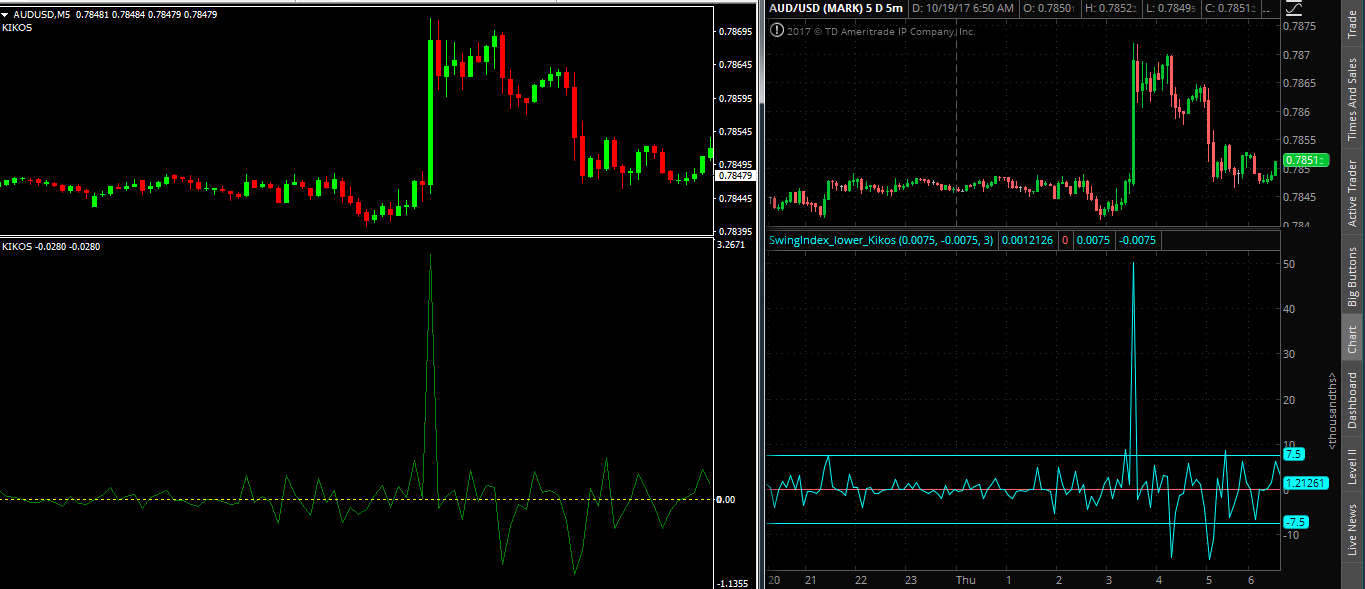
Task: Expand the AUDUSD,M5 chart dropdown arrow
Action: tap(5, 15)
